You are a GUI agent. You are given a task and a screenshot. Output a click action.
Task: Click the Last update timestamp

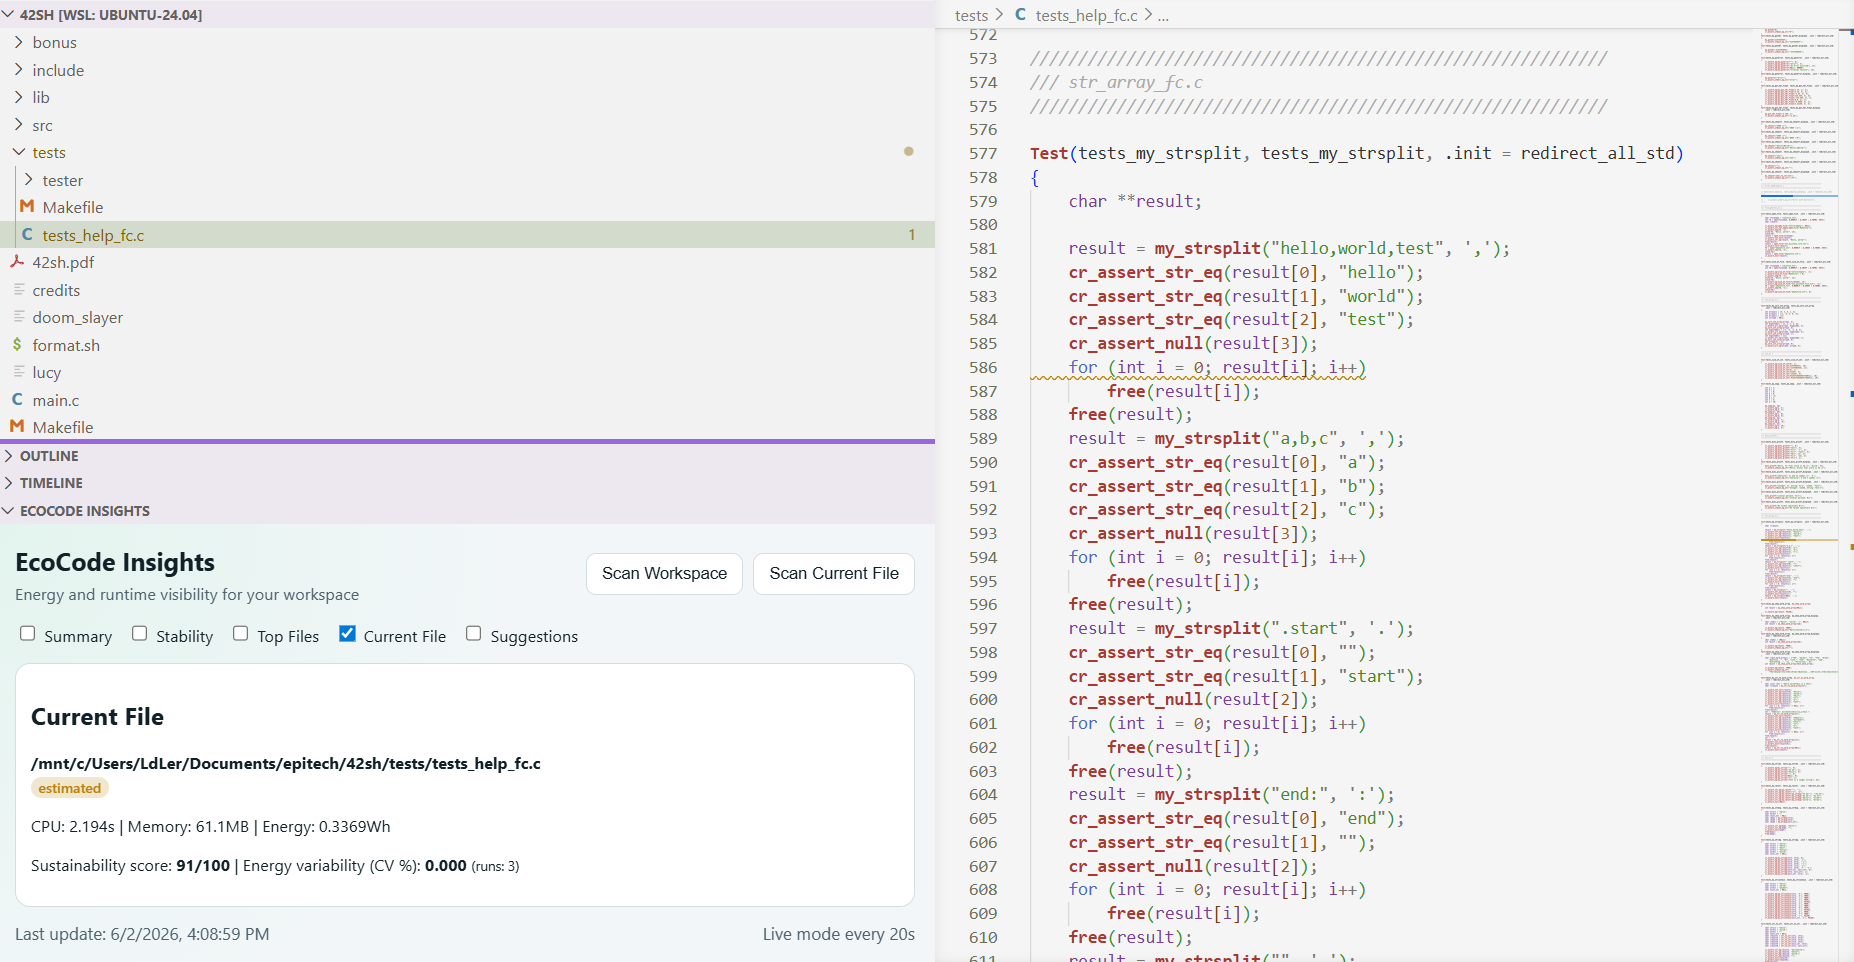pyautogui.click(x=142, y=934)
